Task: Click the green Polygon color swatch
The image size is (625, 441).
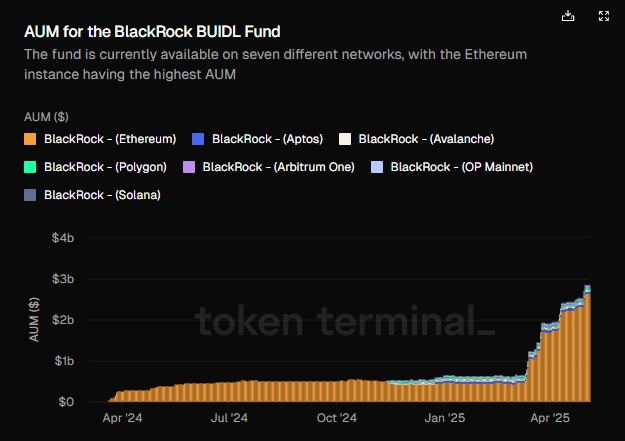Action: [x=31, y=166]
